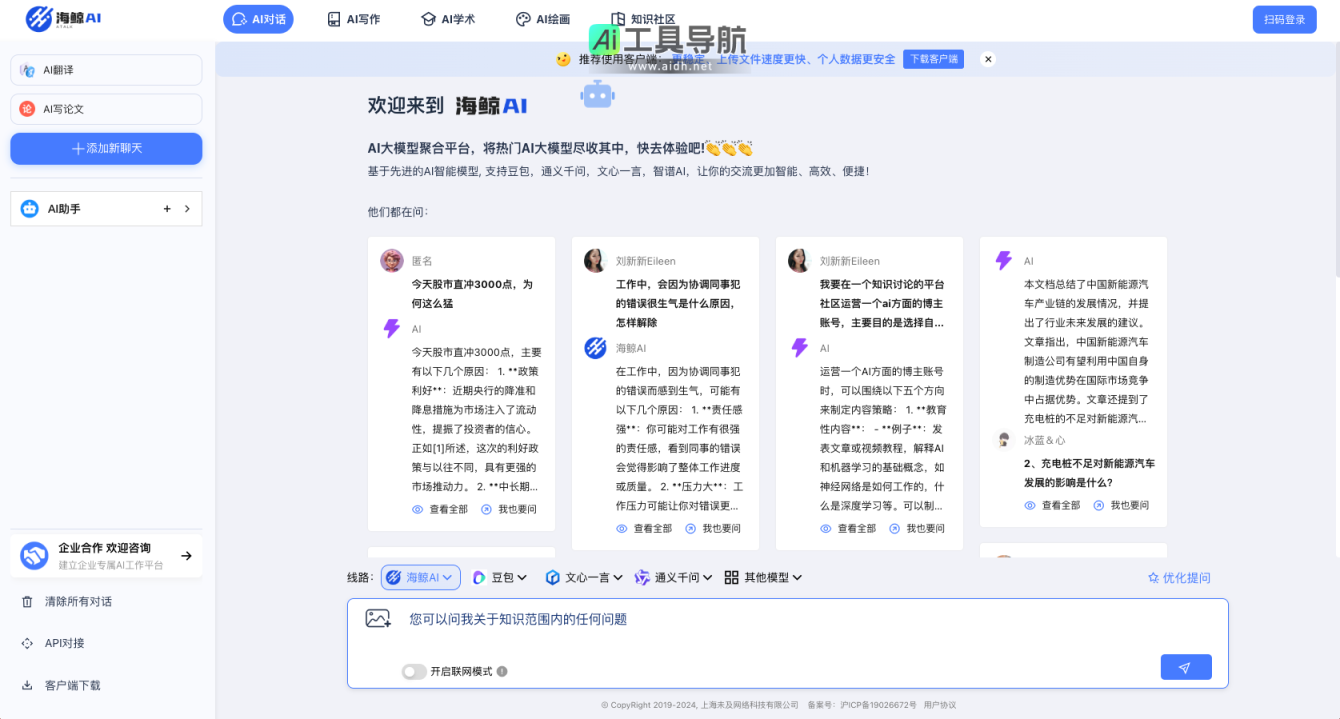Image resolution: width=1340 pixels, height=719 pixels.
Task: Open the 豆包 model dropdown
Action: click(x=499, y=577)
